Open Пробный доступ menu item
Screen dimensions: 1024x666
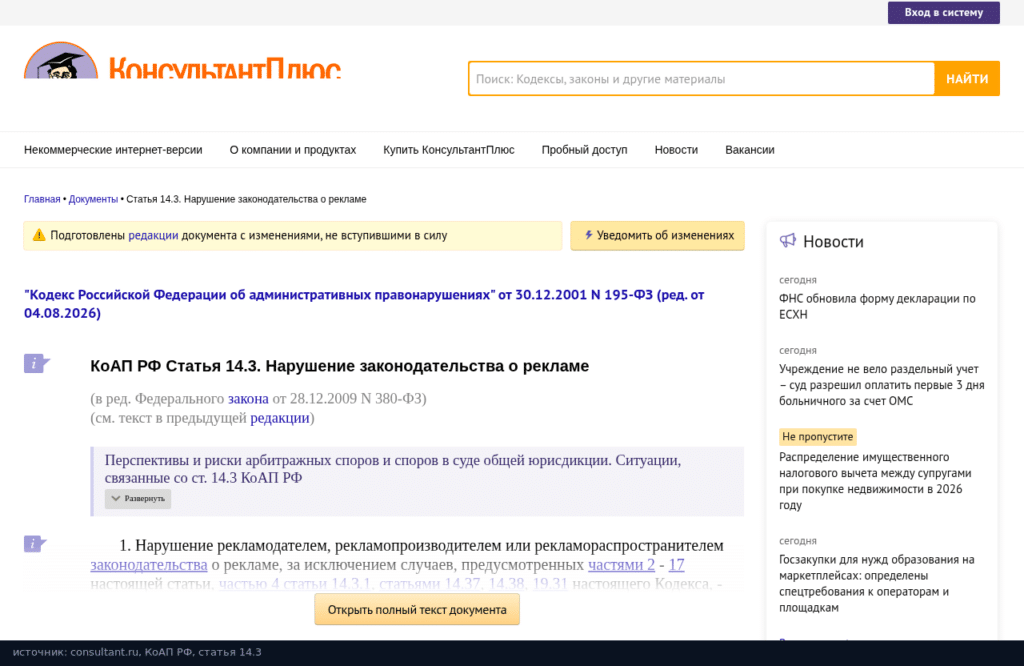(x=584, y=150)
